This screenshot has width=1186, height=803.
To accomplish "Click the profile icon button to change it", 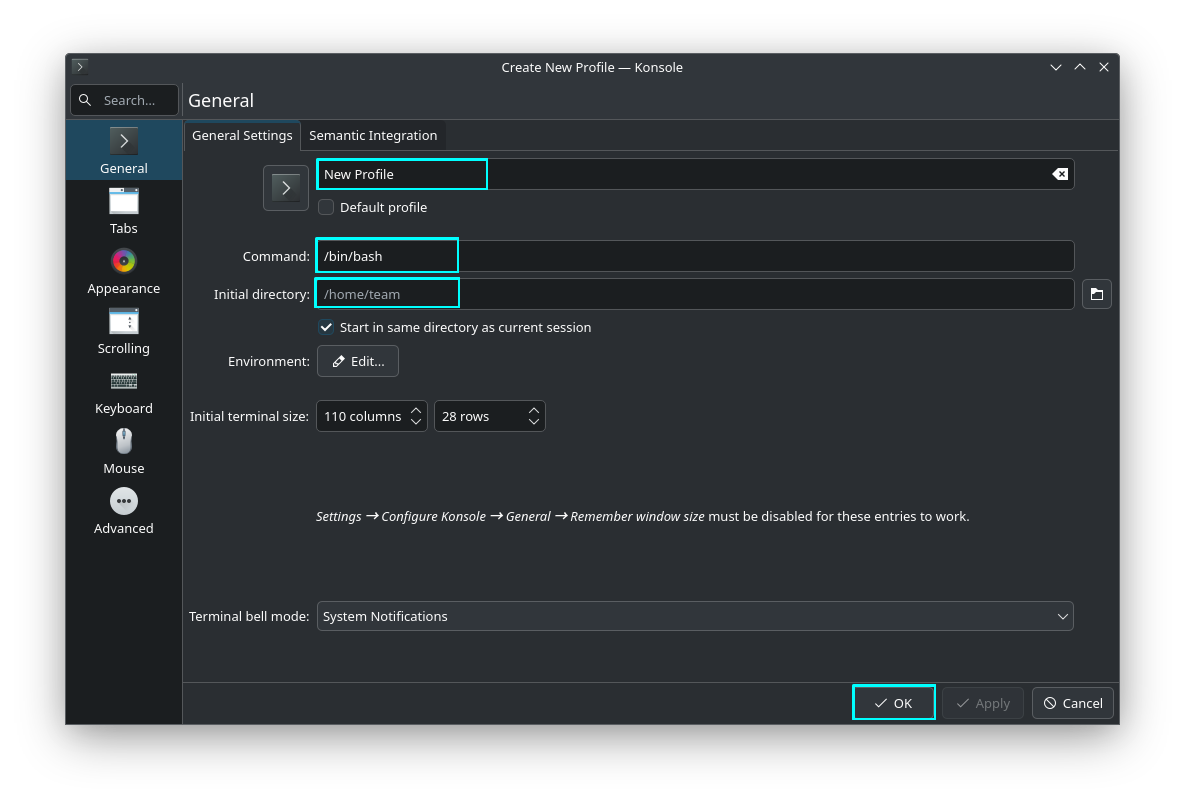I will [285, 188].
